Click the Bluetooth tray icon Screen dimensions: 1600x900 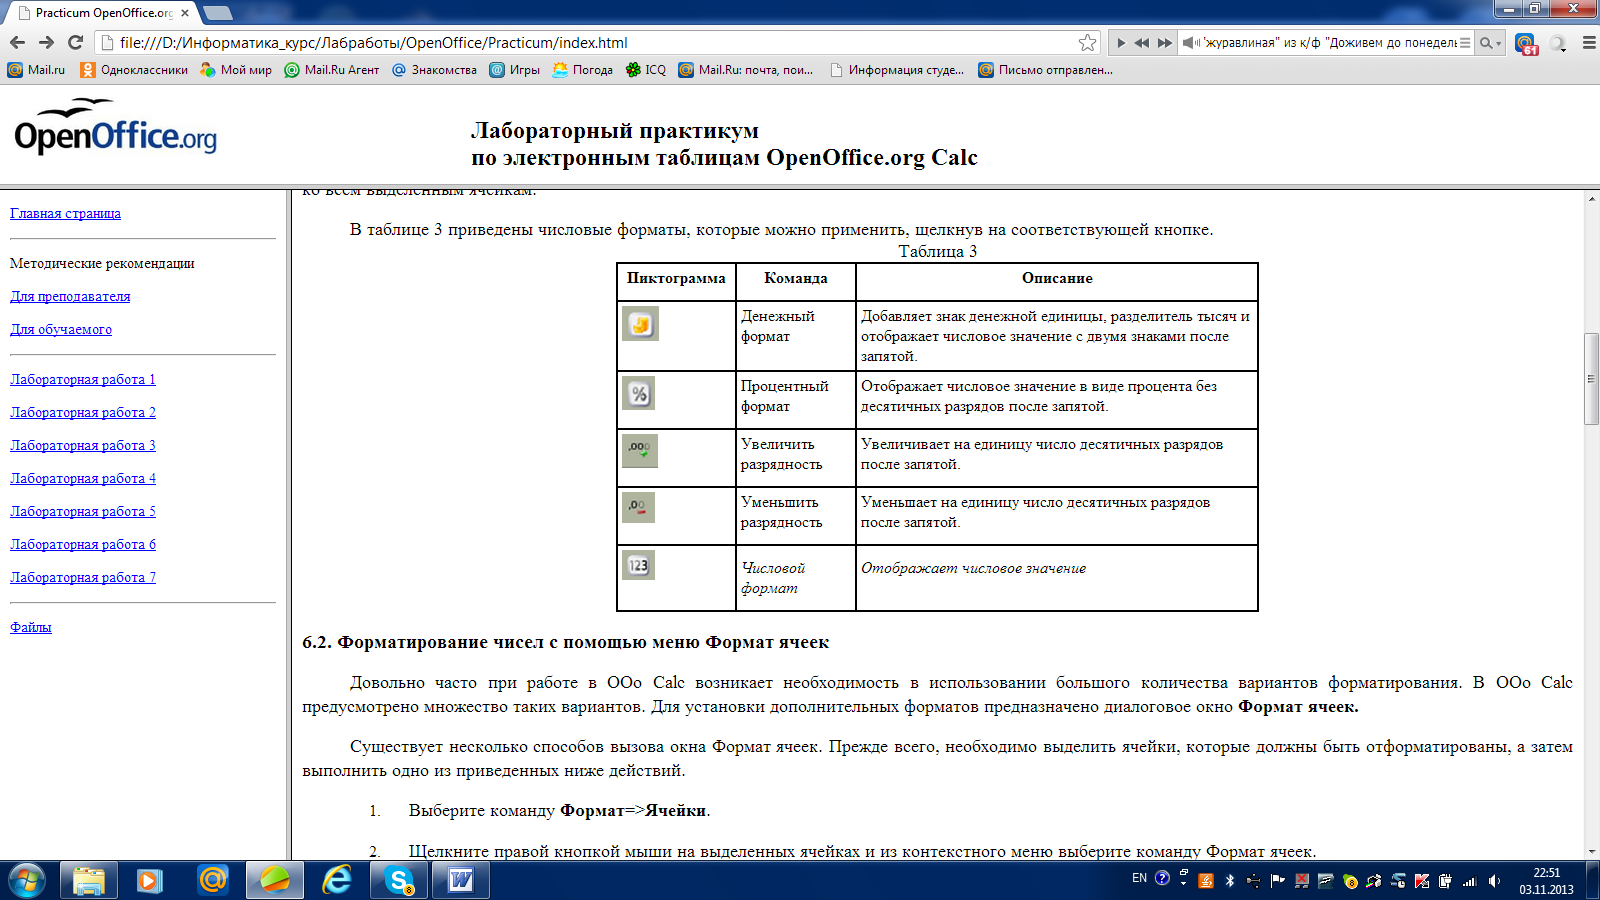point(1230,881)
